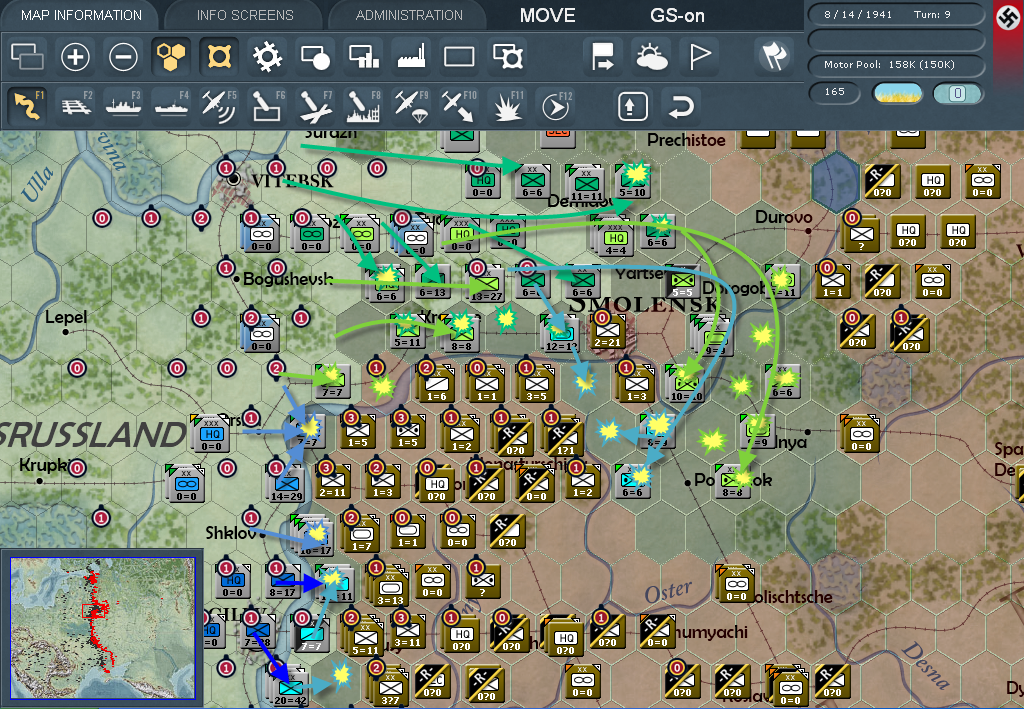Select the 13=27 green unit counter
Screen dimensions: 1024x709
click(487, 285)
